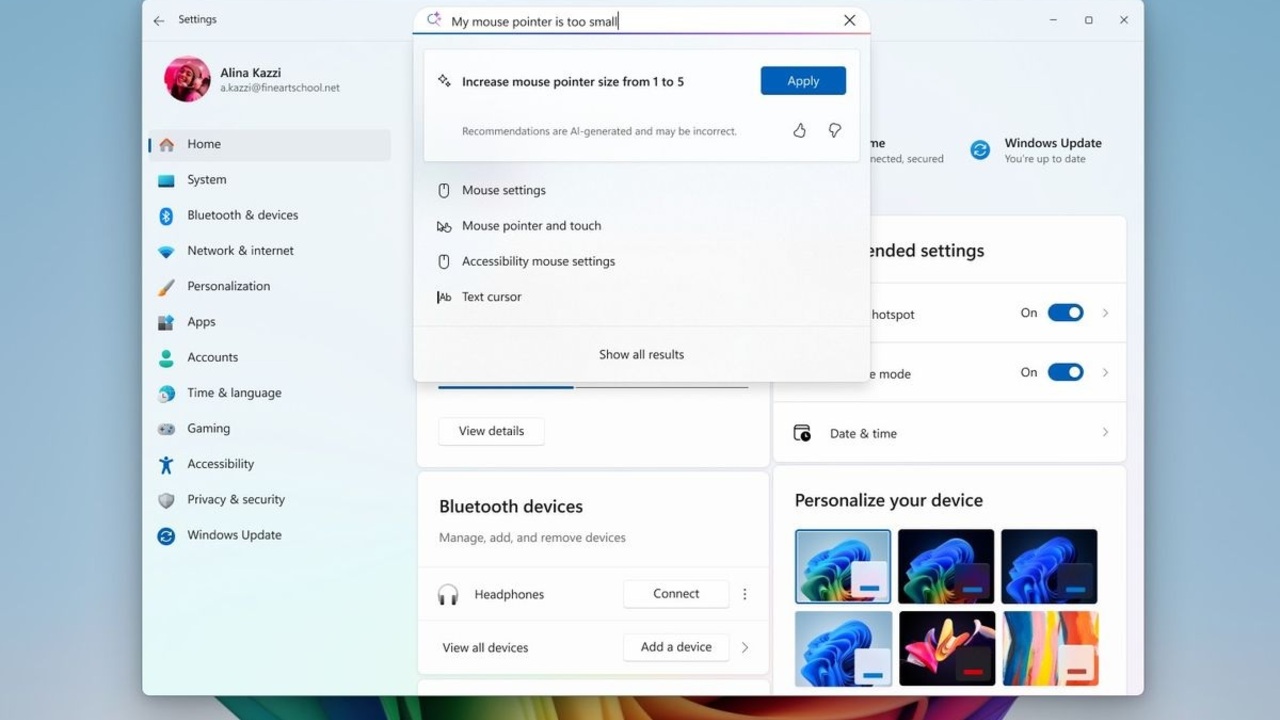This screenshot has width=1280, height=720.
Task: Select Mouse settings from search results
Action: coord(503,190)
